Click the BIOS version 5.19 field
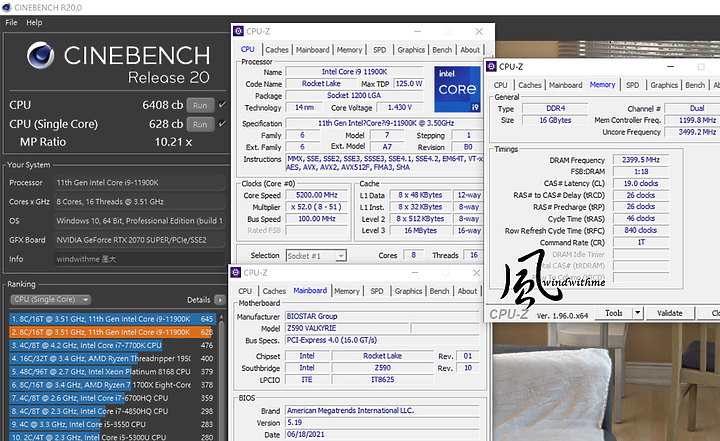The image size is (720, 441). tap(382, 422)
